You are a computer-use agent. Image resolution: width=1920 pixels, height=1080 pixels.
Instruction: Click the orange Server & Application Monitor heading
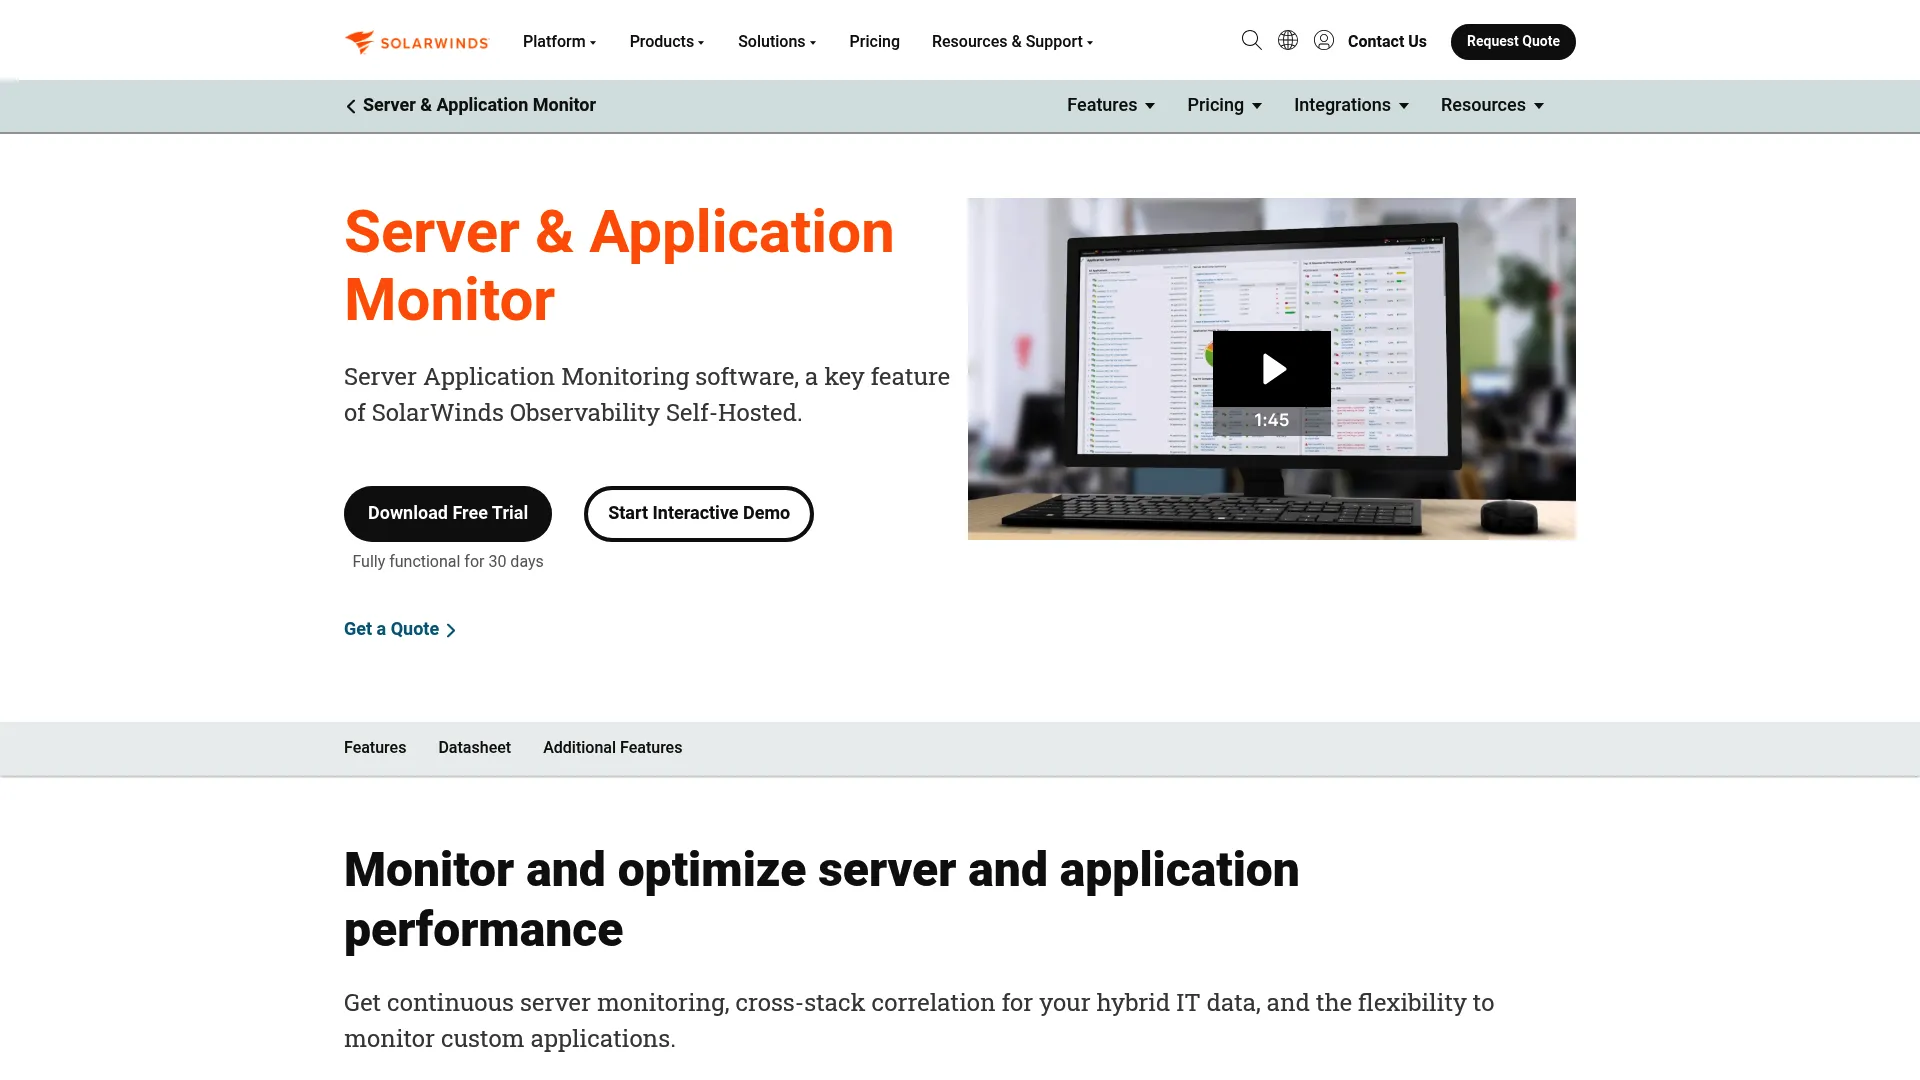[619, 266]
